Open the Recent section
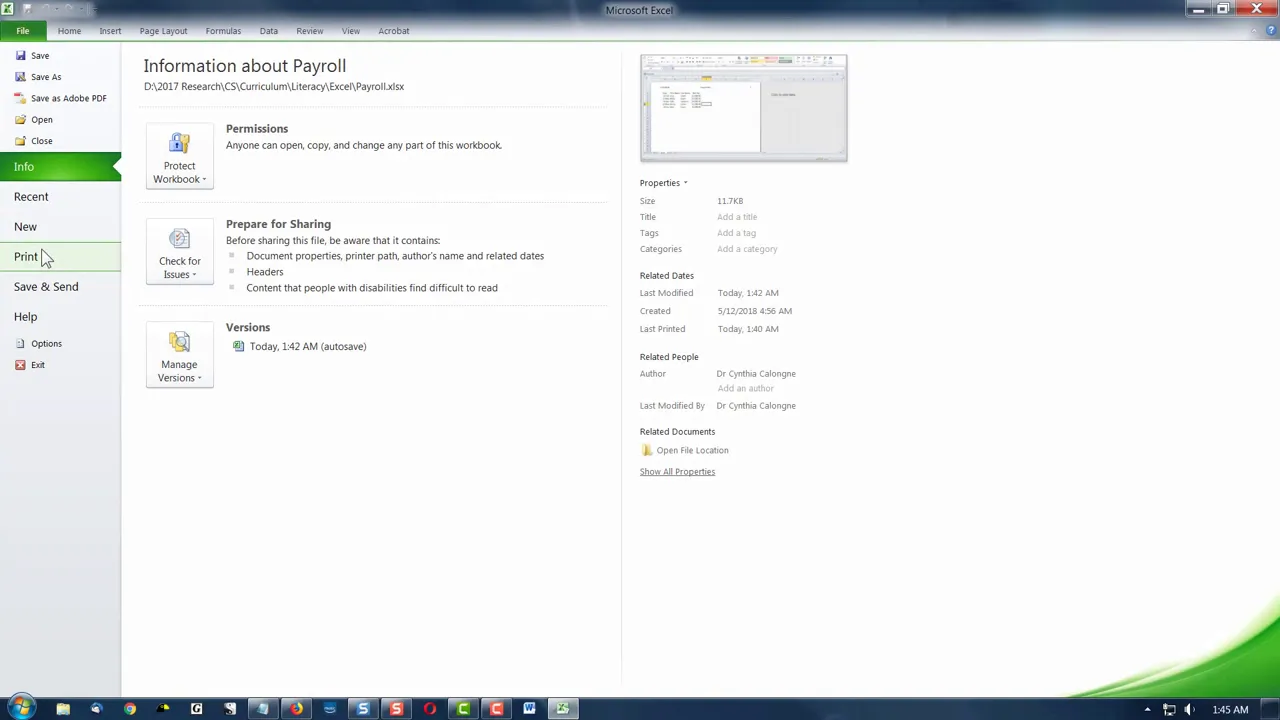The width and height of the screenshot is (1280, 720). coord(60,197)
